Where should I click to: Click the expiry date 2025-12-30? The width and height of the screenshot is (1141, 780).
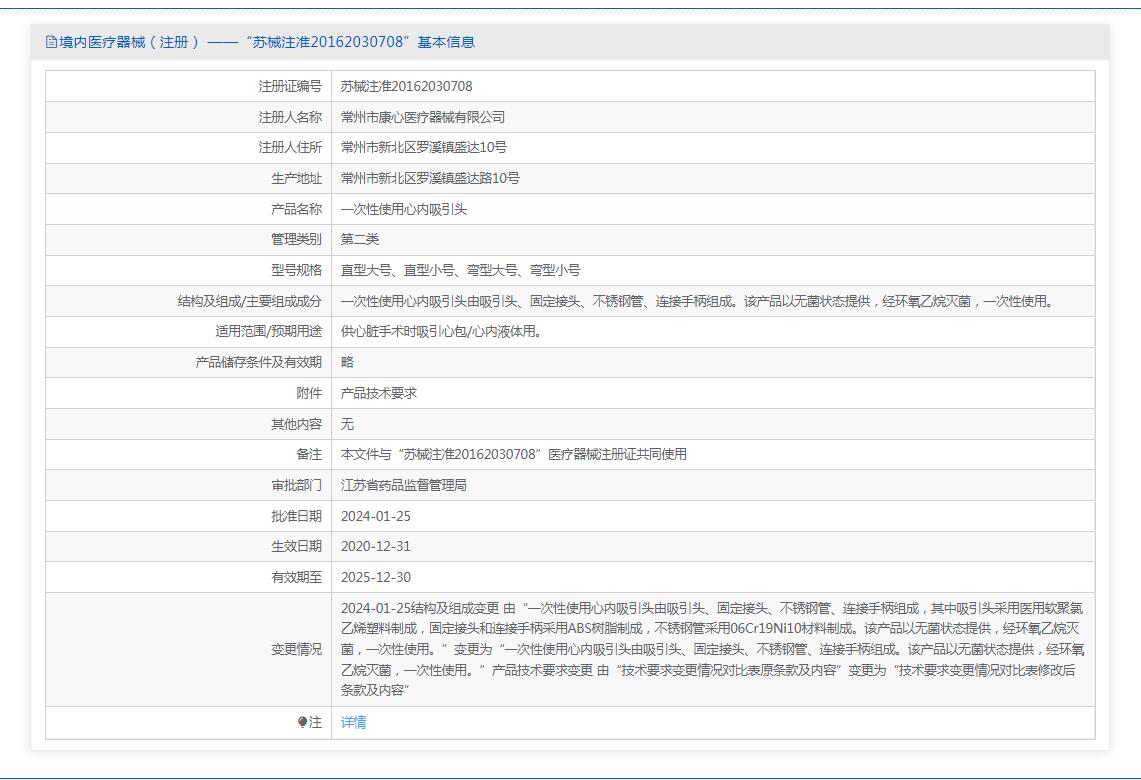click(x=375, y=577)
